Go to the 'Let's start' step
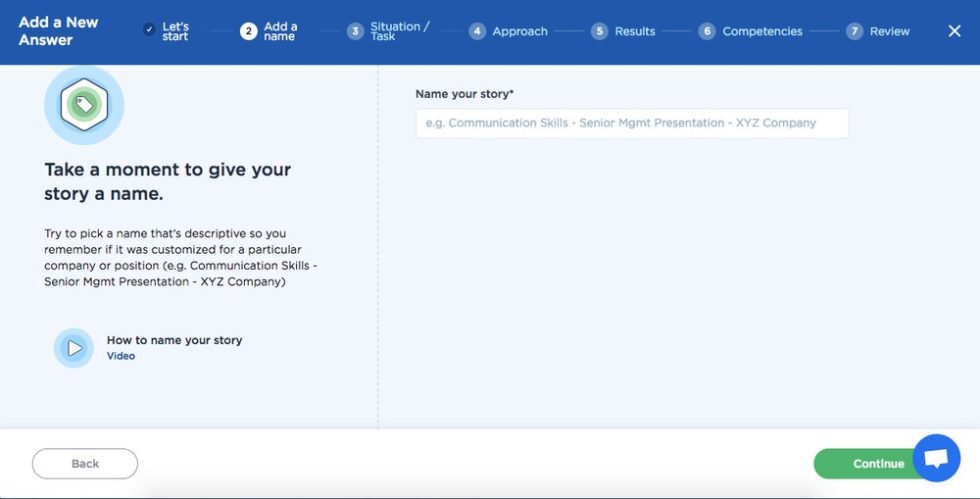This screenshot has width=980, height=499. tap(175, 31)
